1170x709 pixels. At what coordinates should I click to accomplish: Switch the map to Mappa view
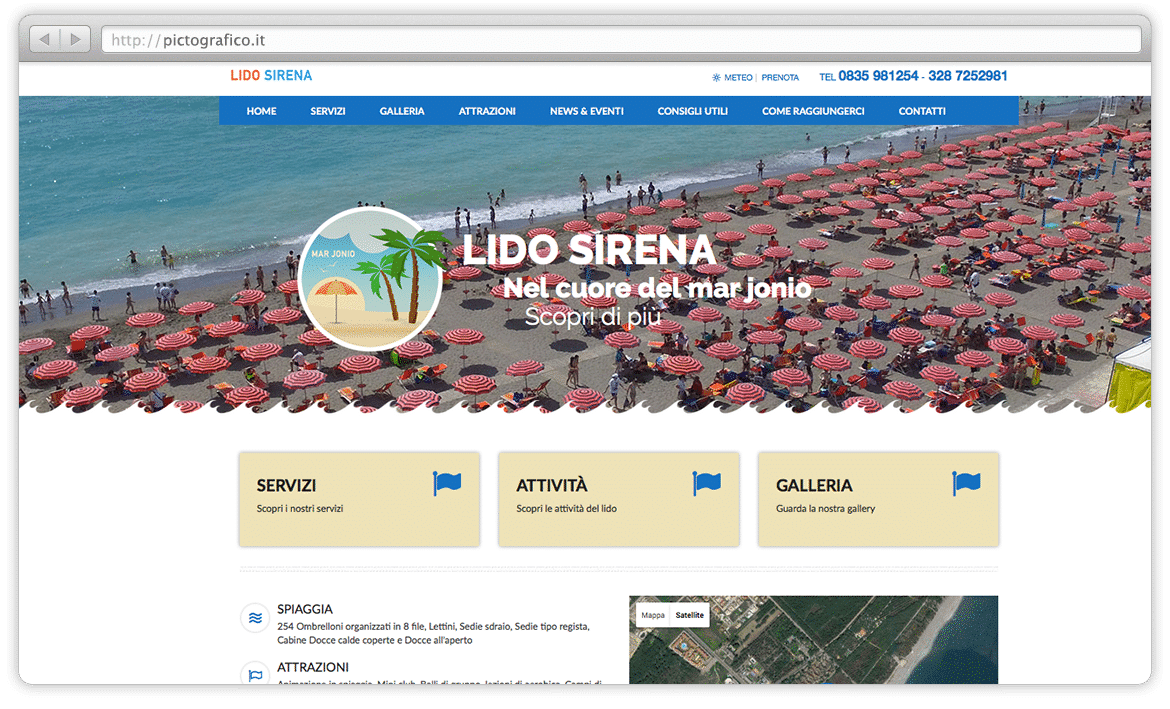pos(653,615)
